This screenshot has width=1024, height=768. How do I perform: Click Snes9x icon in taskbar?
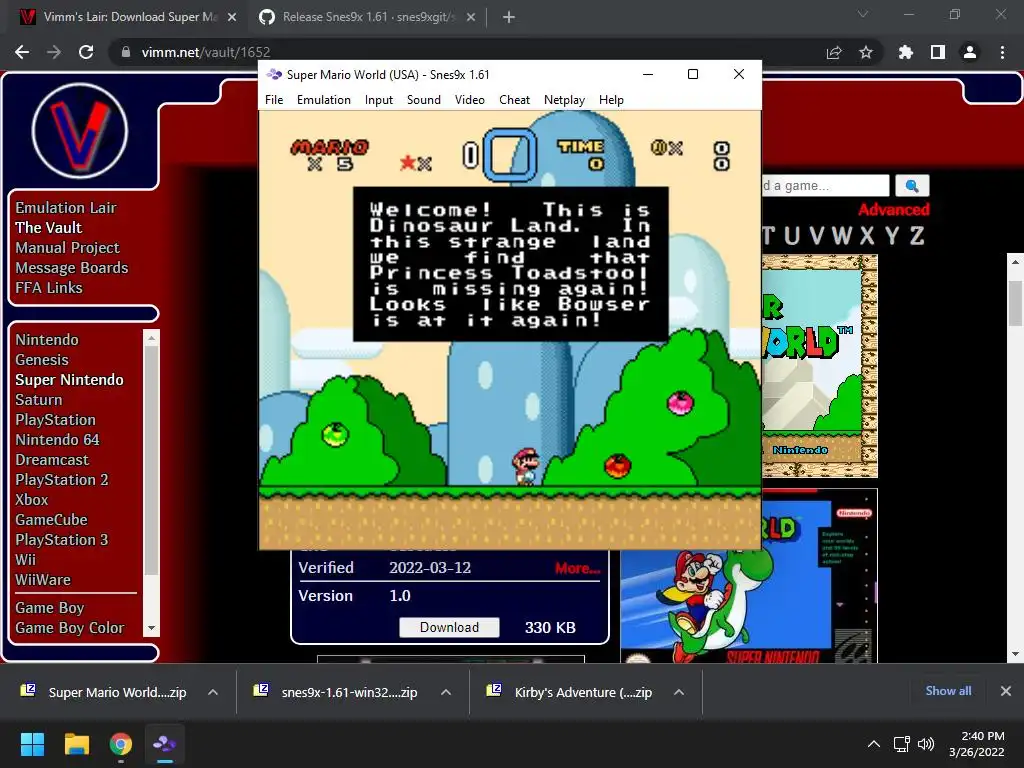pos(165,744)
